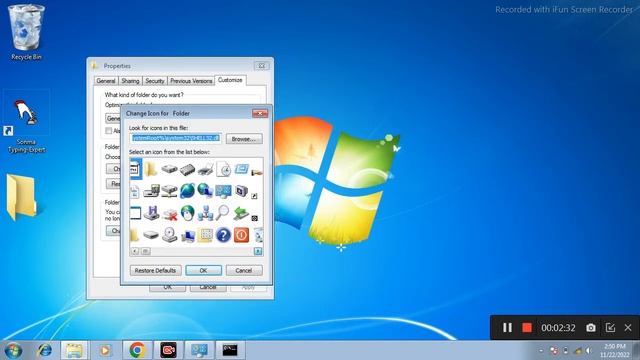This screenshot has height=360, width=640.
Task: Select the yellow folder icon in the icon list
Action: [151, 169]
